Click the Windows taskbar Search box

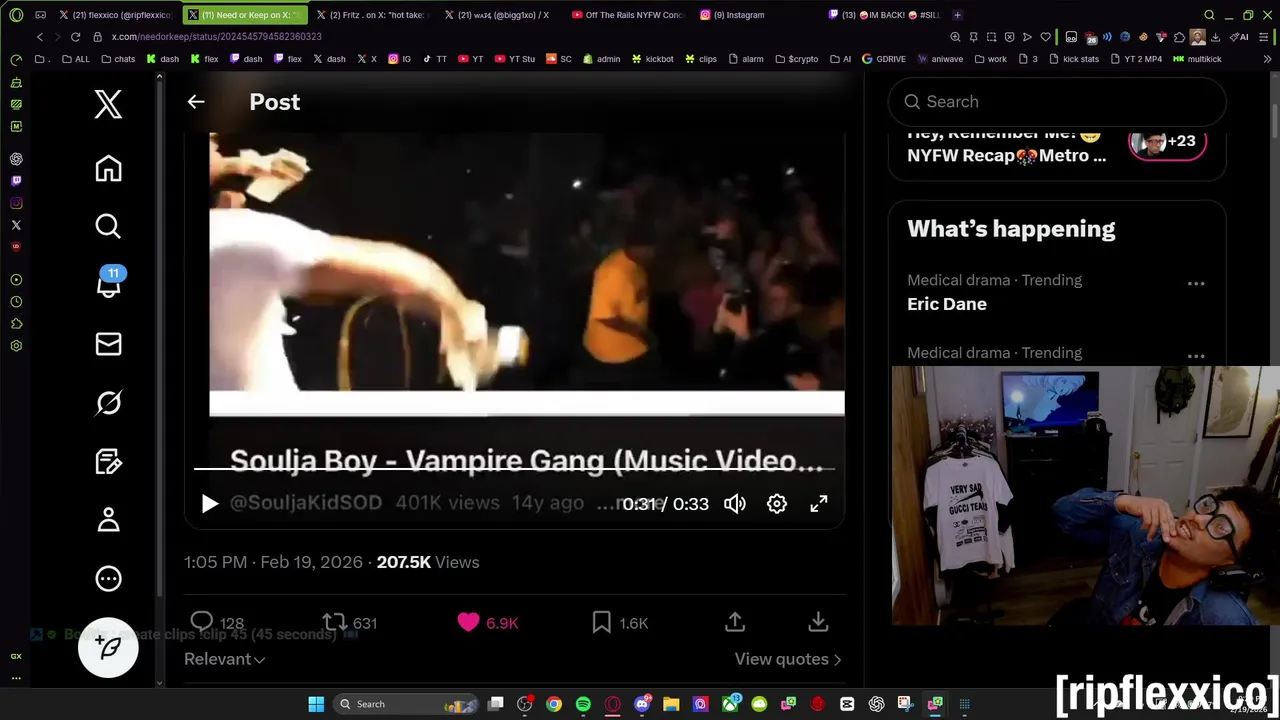coord(407,704)
